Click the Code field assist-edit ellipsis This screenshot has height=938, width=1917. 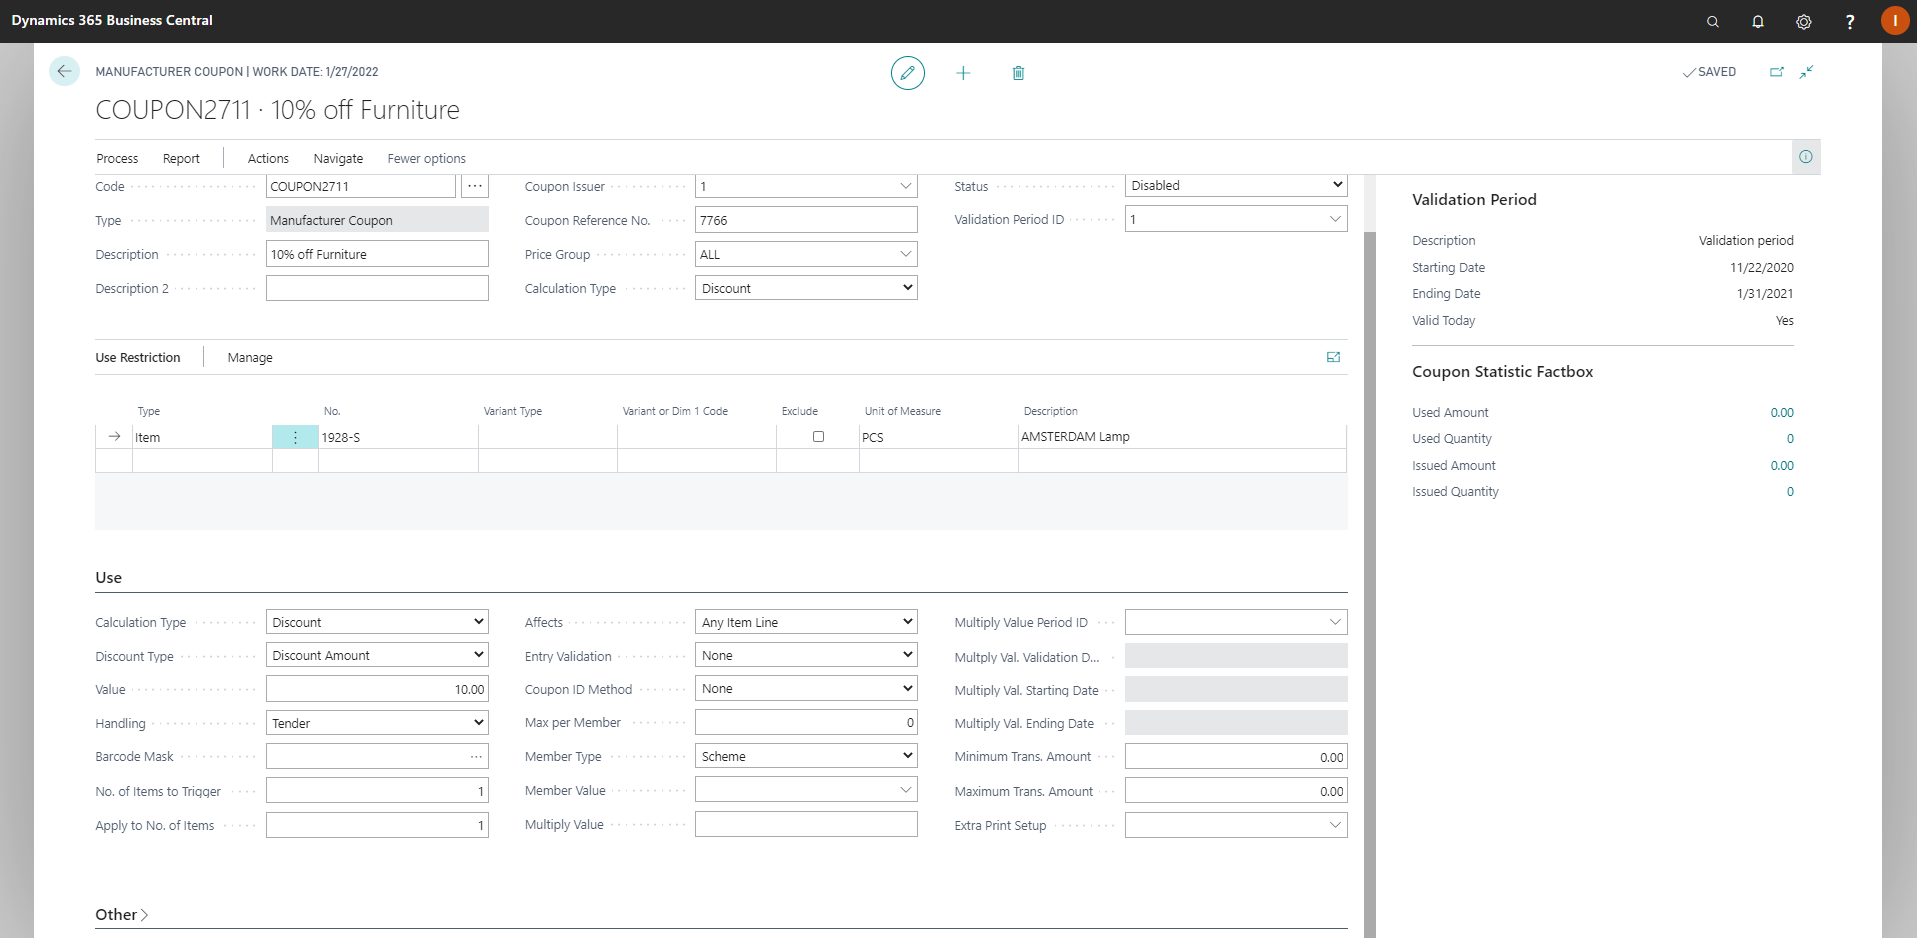475,186
